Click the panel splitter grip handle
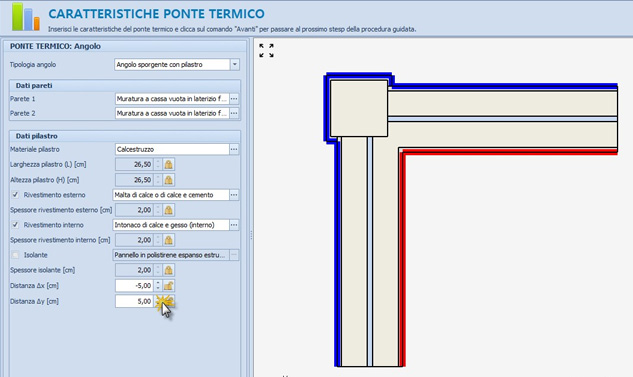Image resolution: width=633 pixels, height=377 pixels. 251,235
